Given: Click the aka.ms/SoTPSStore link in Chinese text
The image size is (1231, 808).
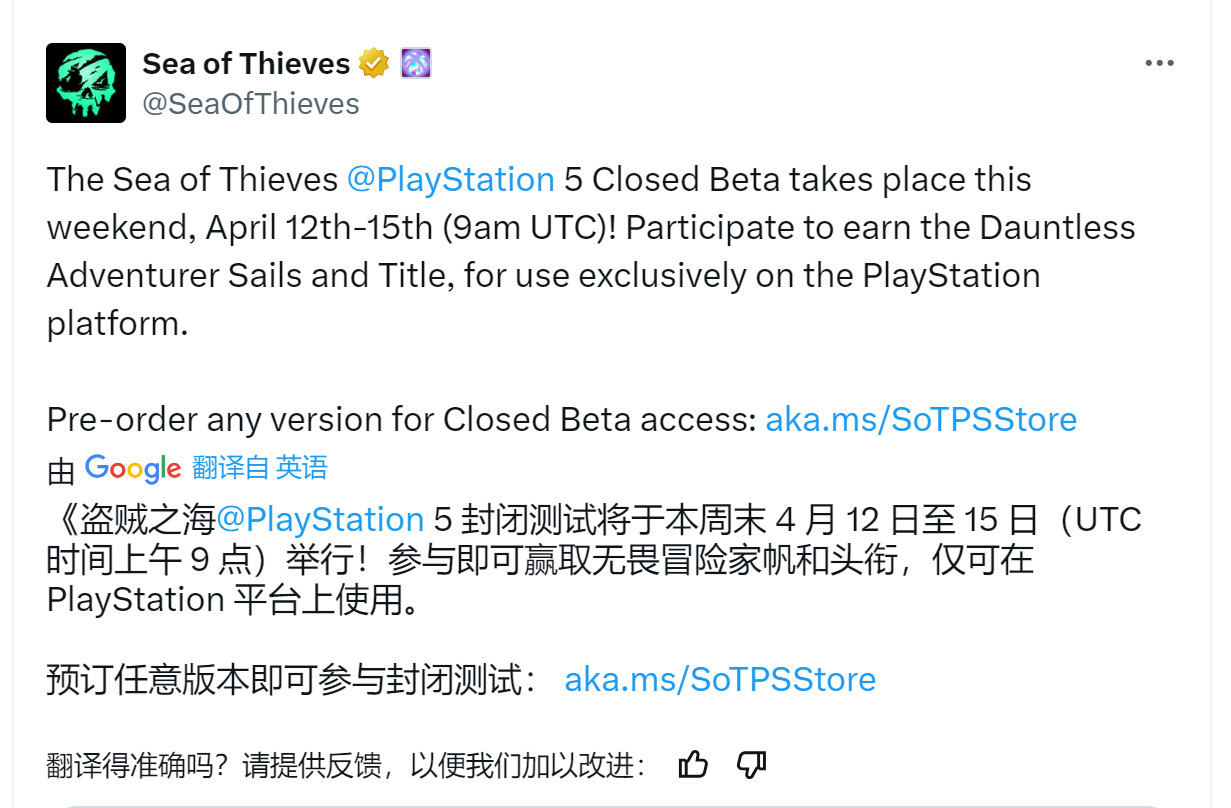Looking at the screenshot, I should coord(720,679).
